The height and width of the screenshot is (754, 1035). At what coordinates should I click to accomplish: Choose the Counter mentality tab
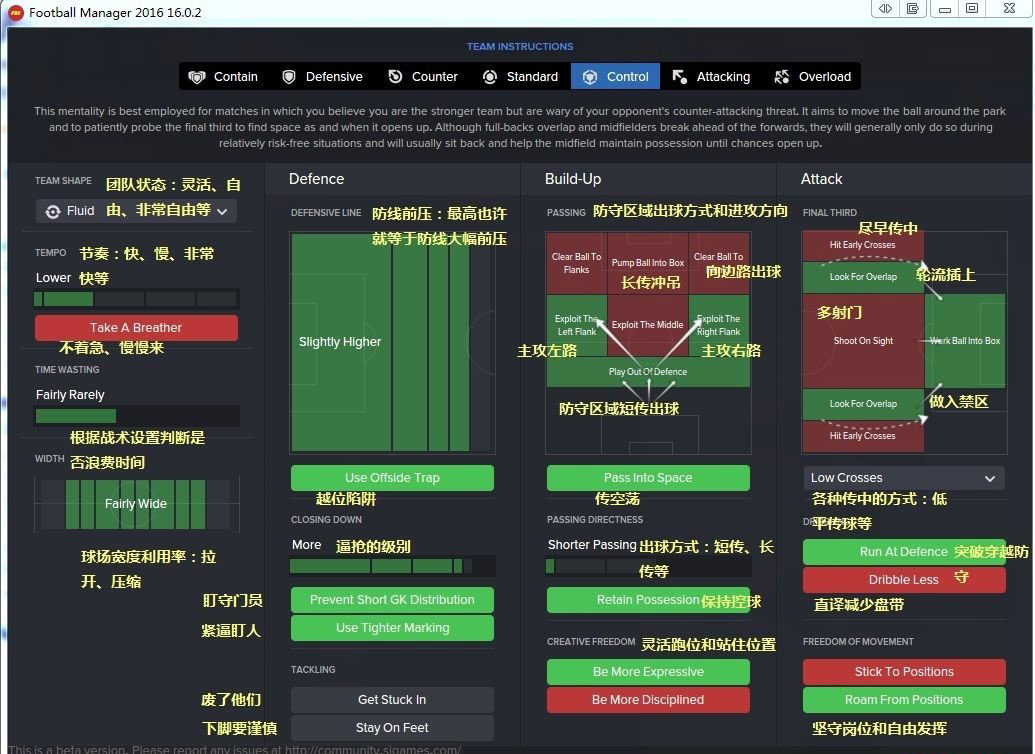[422, 77]
